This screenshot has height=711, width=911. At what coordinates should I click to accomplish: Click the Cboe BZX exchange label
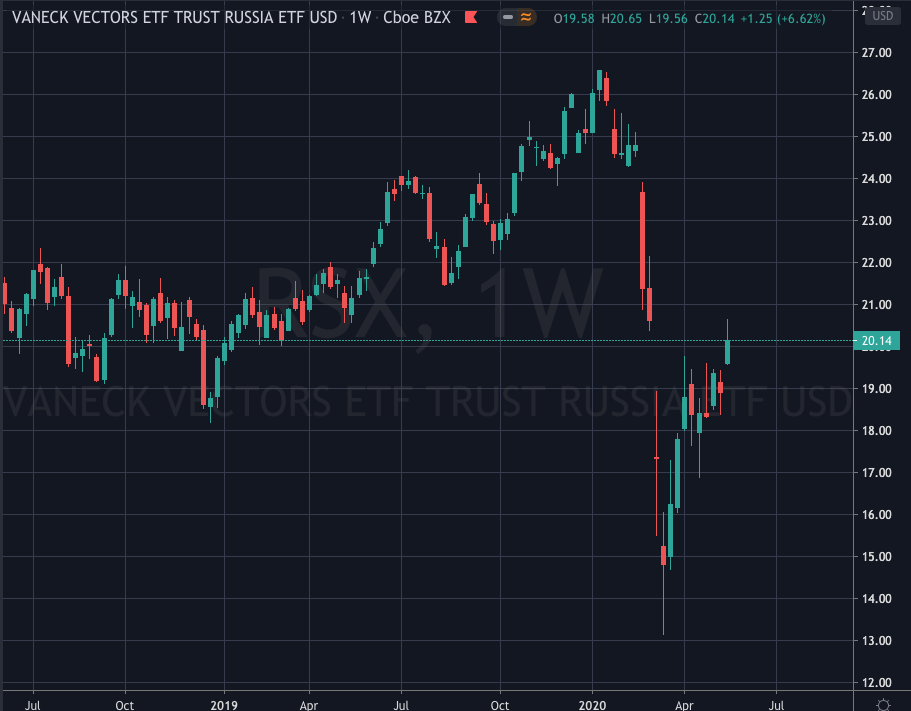[417, 17]
